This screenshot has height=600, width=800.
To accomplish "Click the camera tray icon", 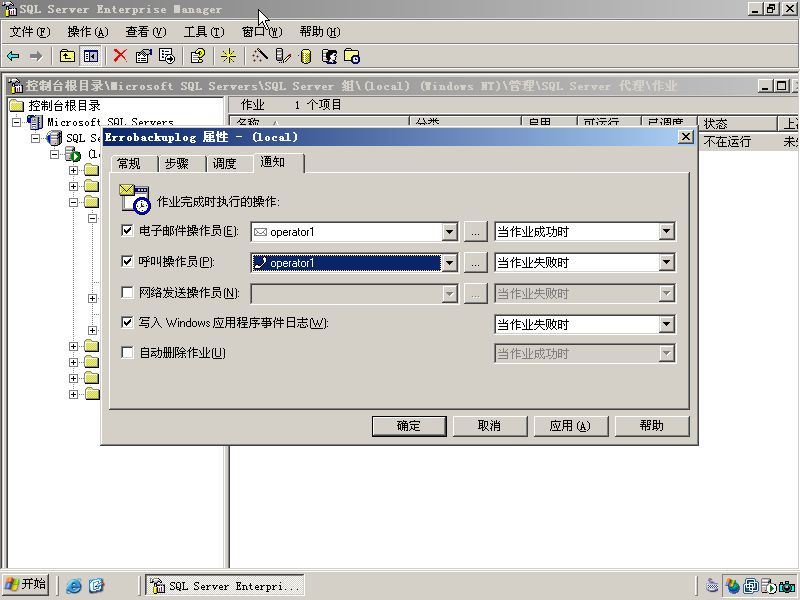I will pos(787,586).
